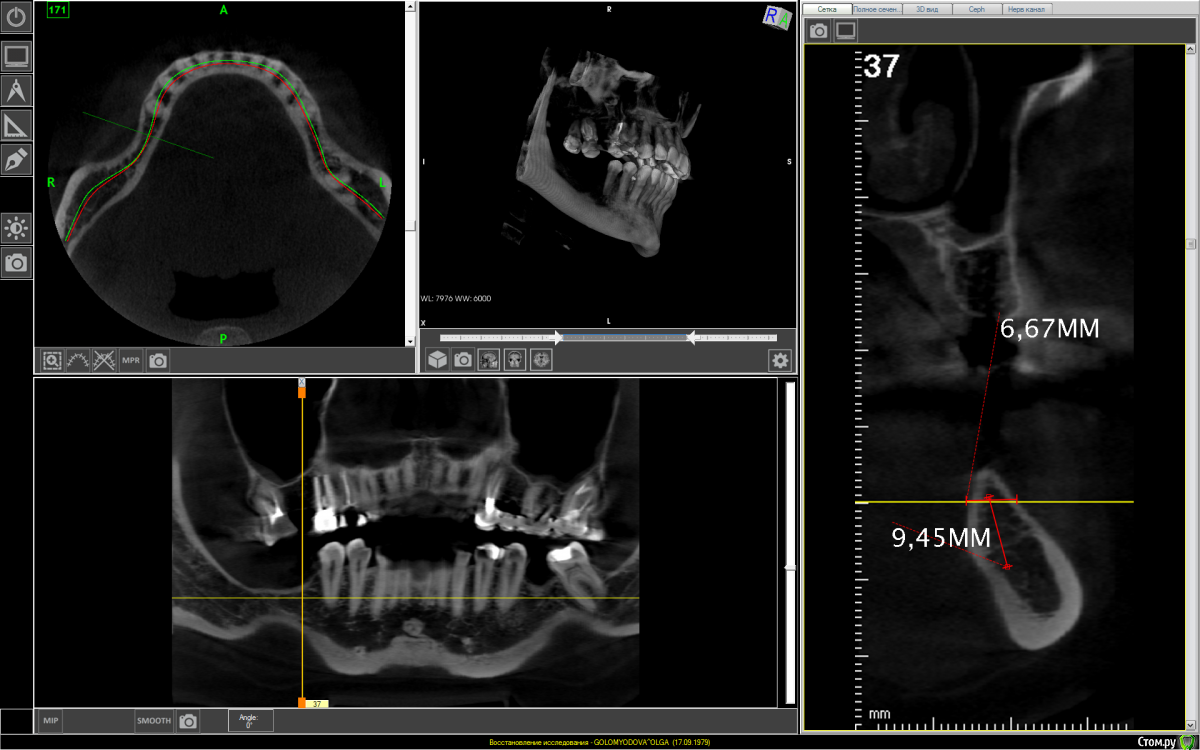Click the zoom region icon under axial view

coord(51,360)
